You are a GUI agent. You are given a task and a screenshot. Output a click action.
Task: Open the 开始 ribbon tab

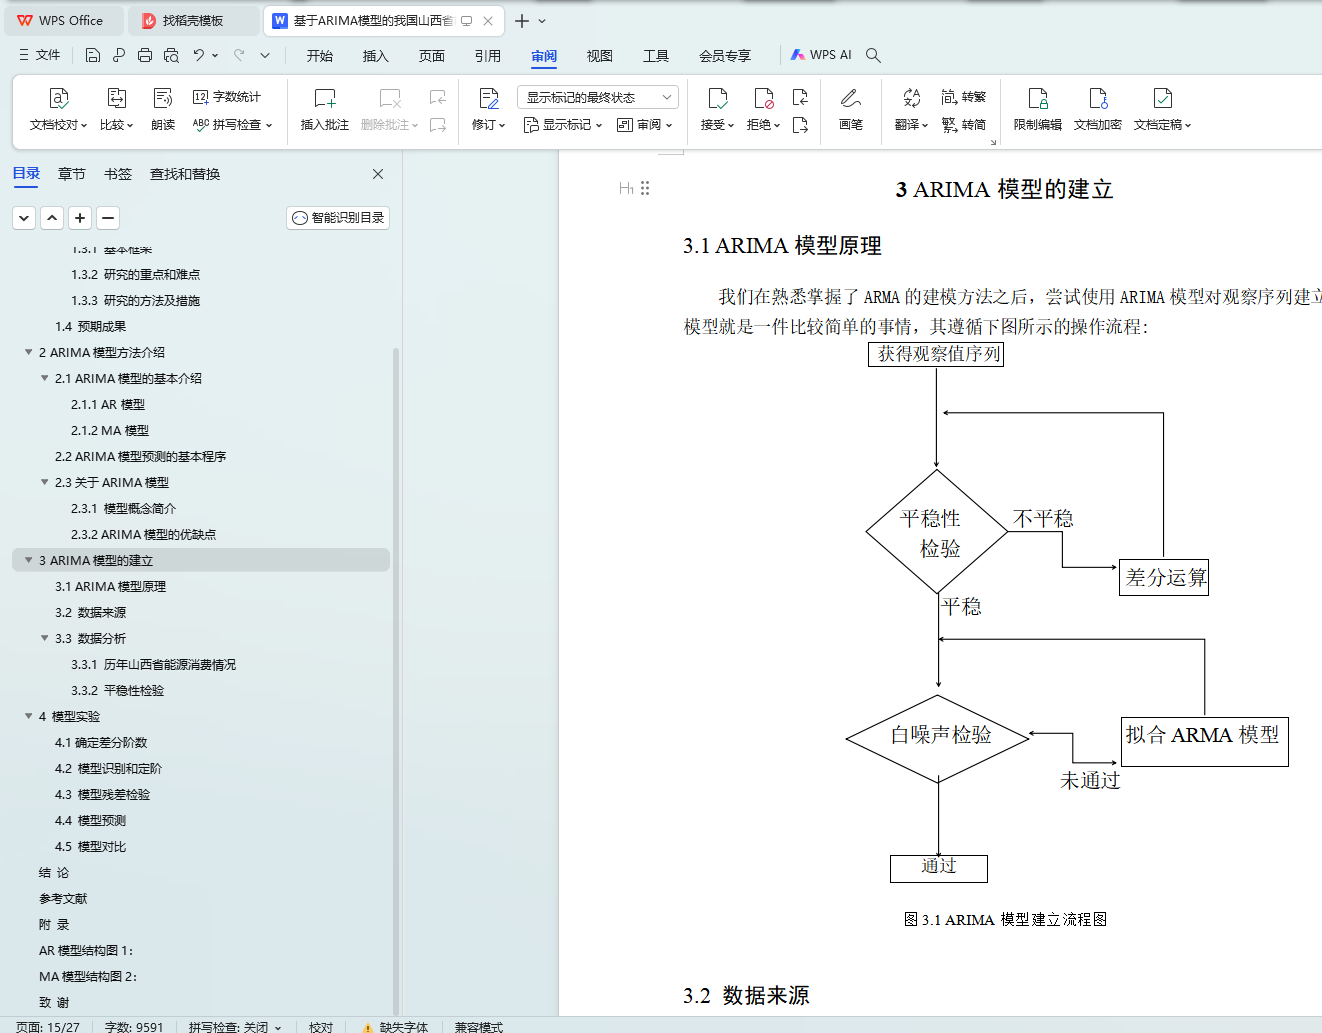pos(320,56)
